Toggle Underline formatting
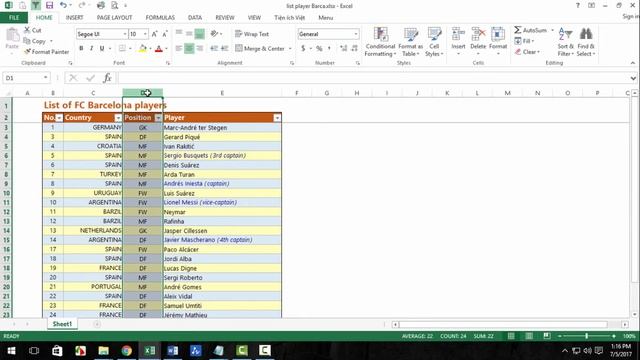 coord(102,49)
